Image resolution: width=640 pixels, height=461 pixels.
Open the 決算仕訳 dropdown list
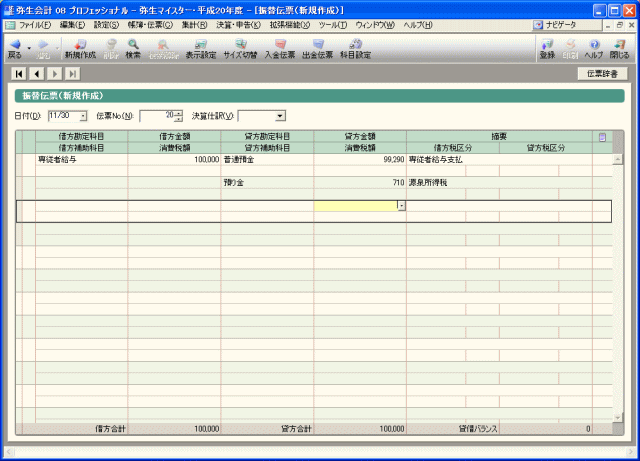click(x=280, y=116)
